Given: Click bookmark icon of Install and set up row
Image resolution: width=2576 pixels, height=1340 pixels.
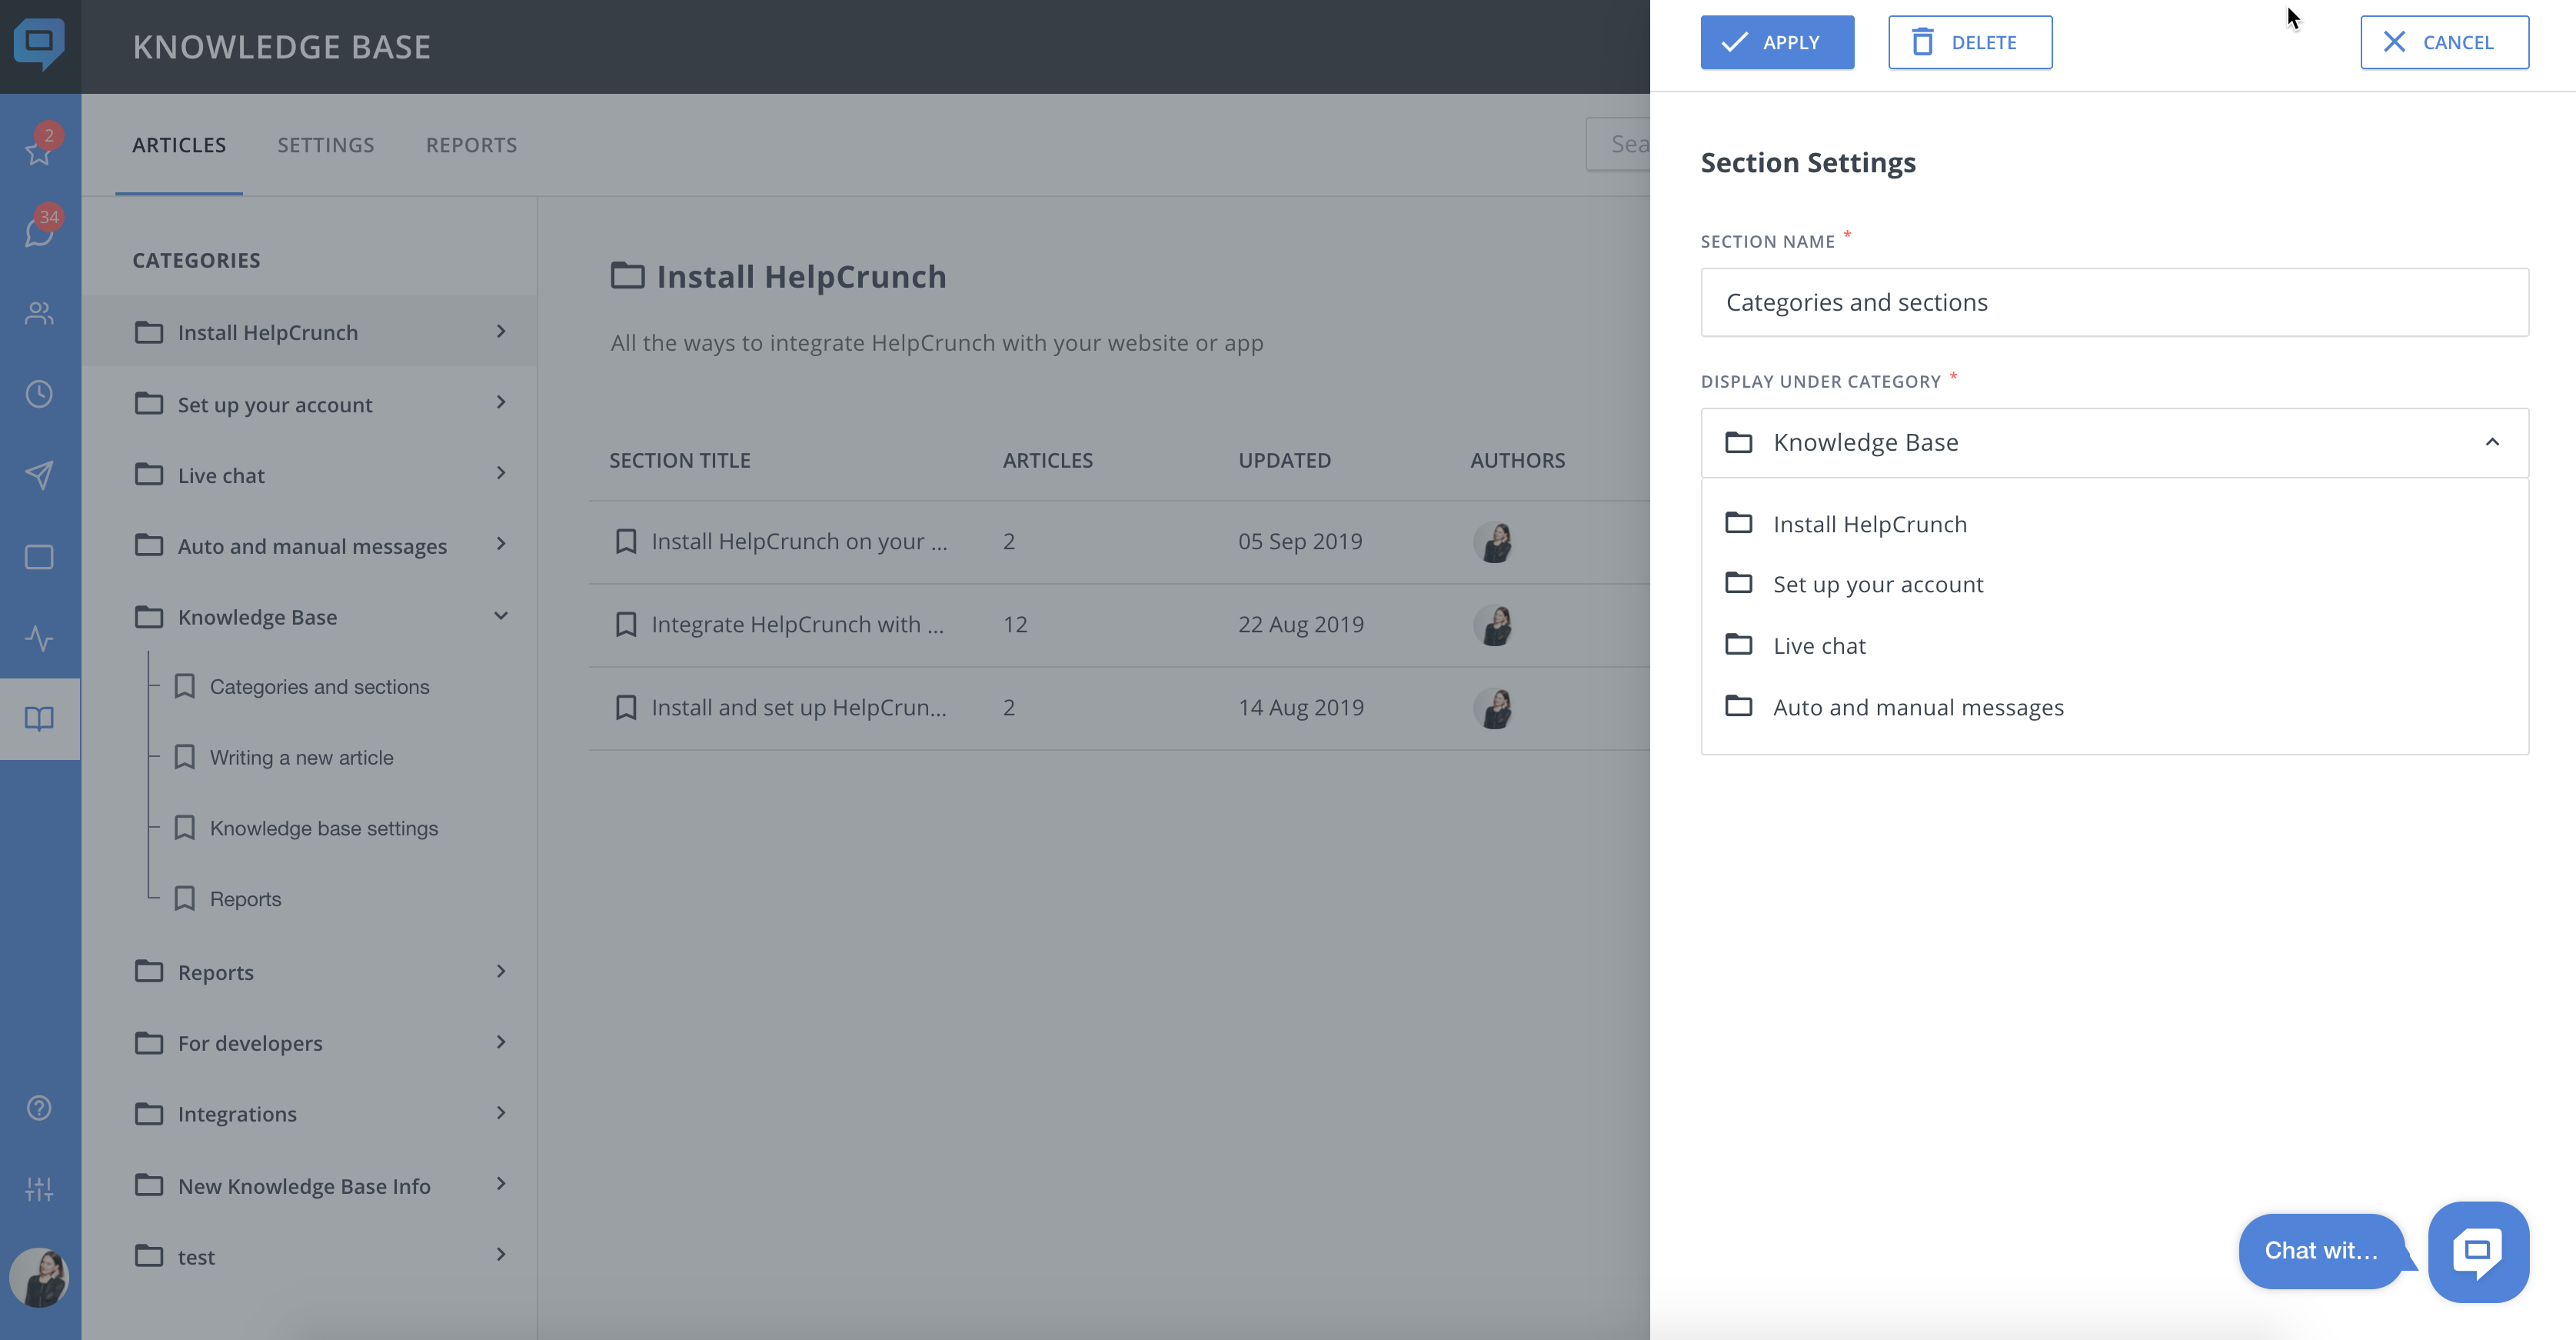Looking at the screenshot, I should [626, 707].
